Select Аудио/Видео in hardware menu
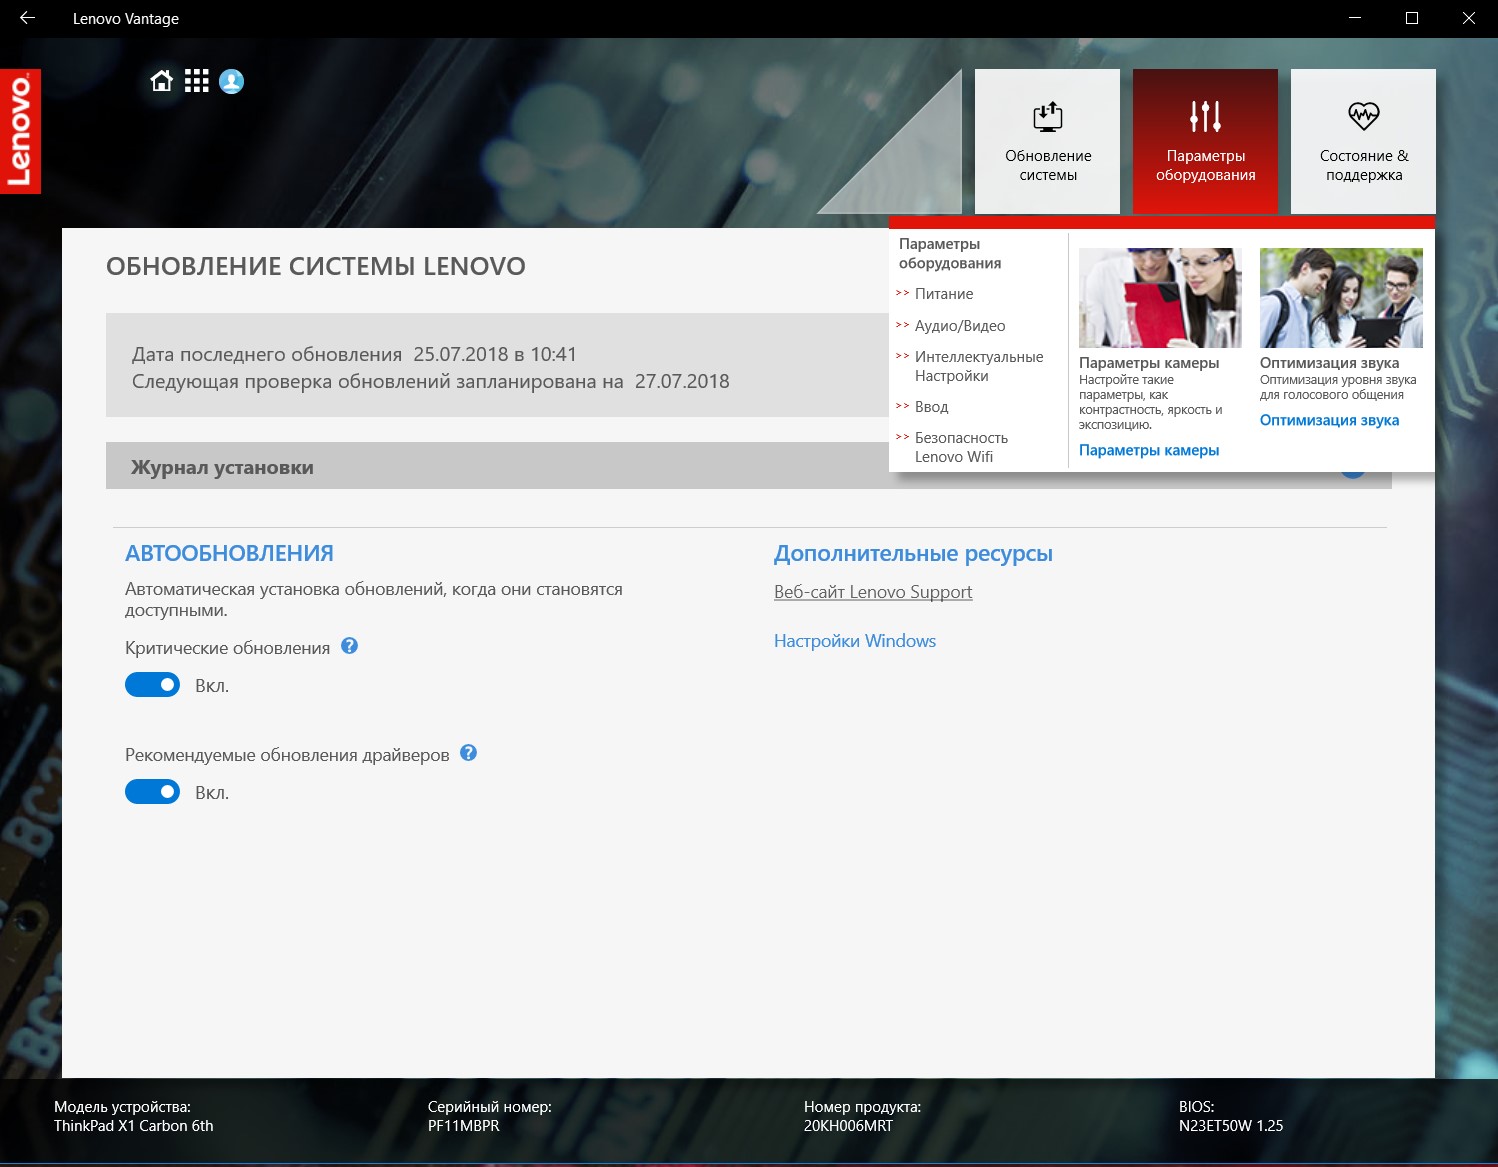This screenshot has height=1167, width=1498. pos(960,326)
